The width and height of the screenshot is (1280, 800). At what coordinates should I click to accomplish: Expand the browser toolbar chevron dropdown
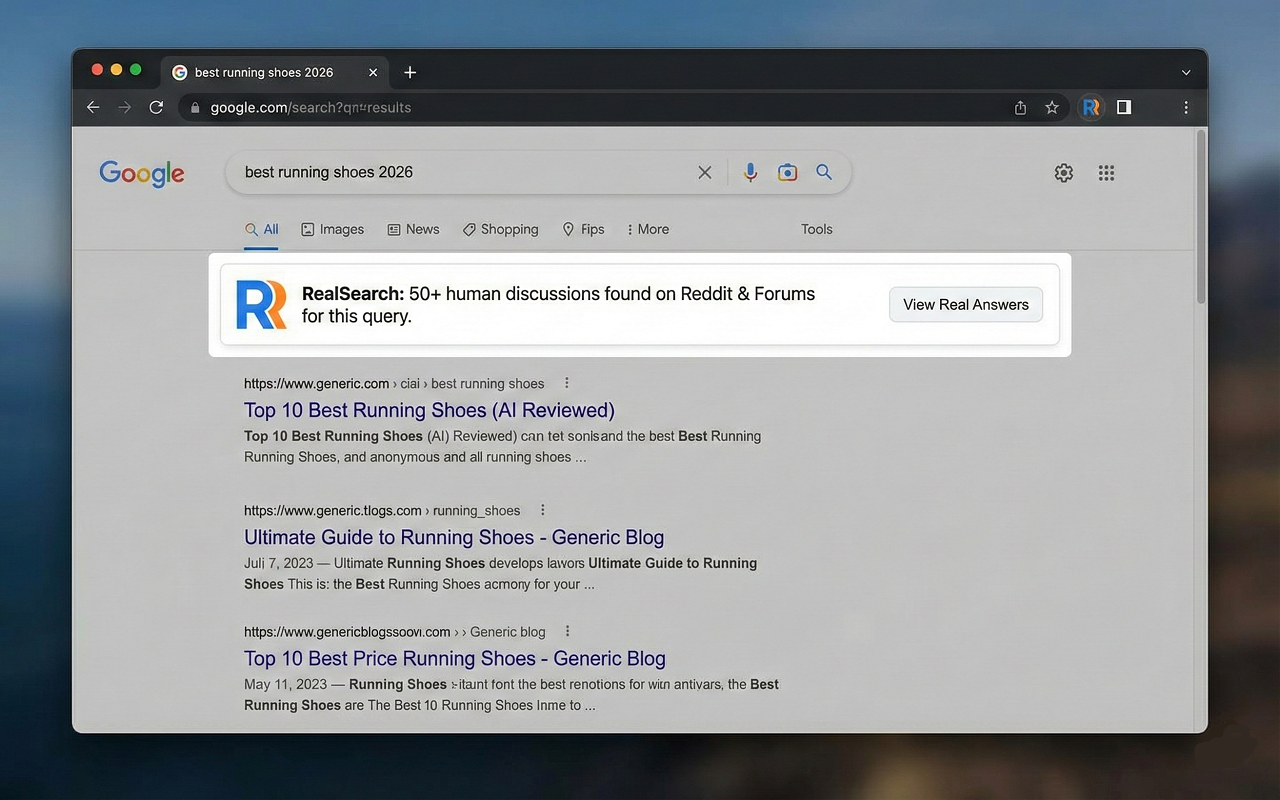point(1185,71)
